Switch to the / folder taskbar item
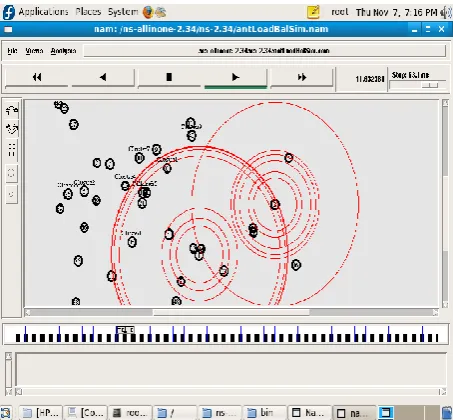Image resolution: width=453 pixels, height=420 pixels. point(176,413)
